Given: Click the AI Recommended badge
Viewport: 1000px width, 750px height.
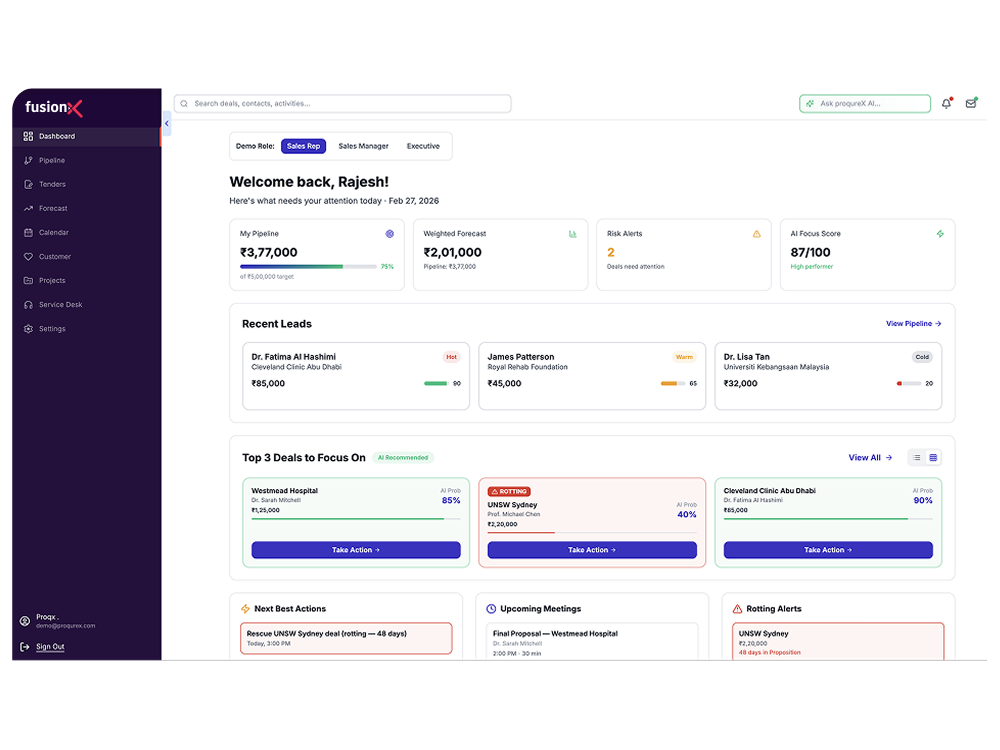Looking at the screenshot, I should point(403,458).
